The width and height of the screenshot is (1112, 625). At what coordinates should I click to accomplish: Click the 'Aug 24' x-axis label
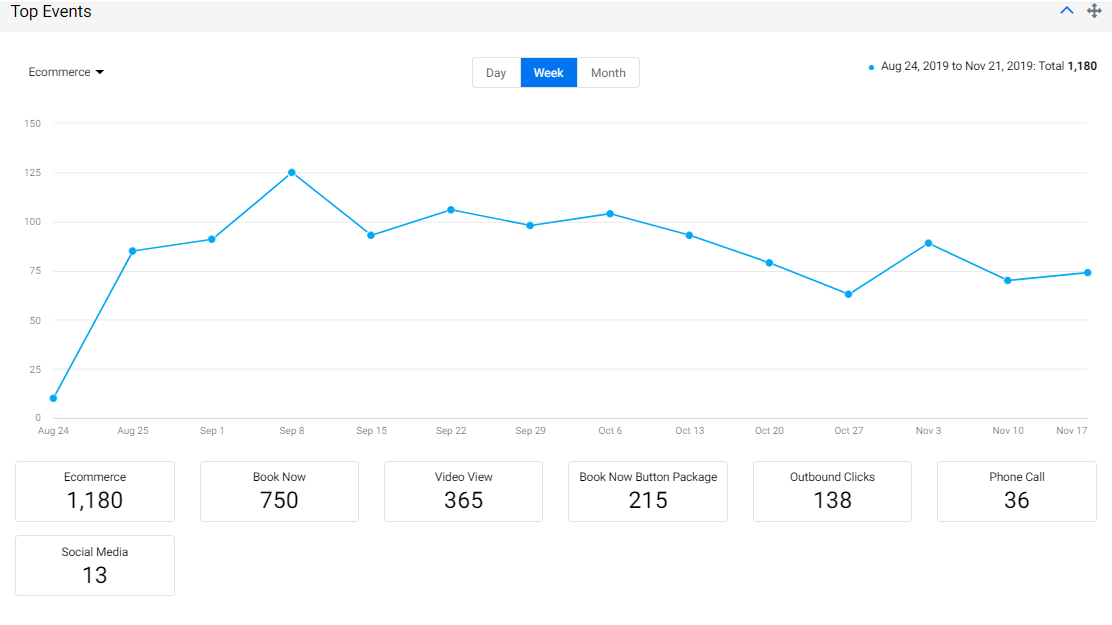(53, 431)
